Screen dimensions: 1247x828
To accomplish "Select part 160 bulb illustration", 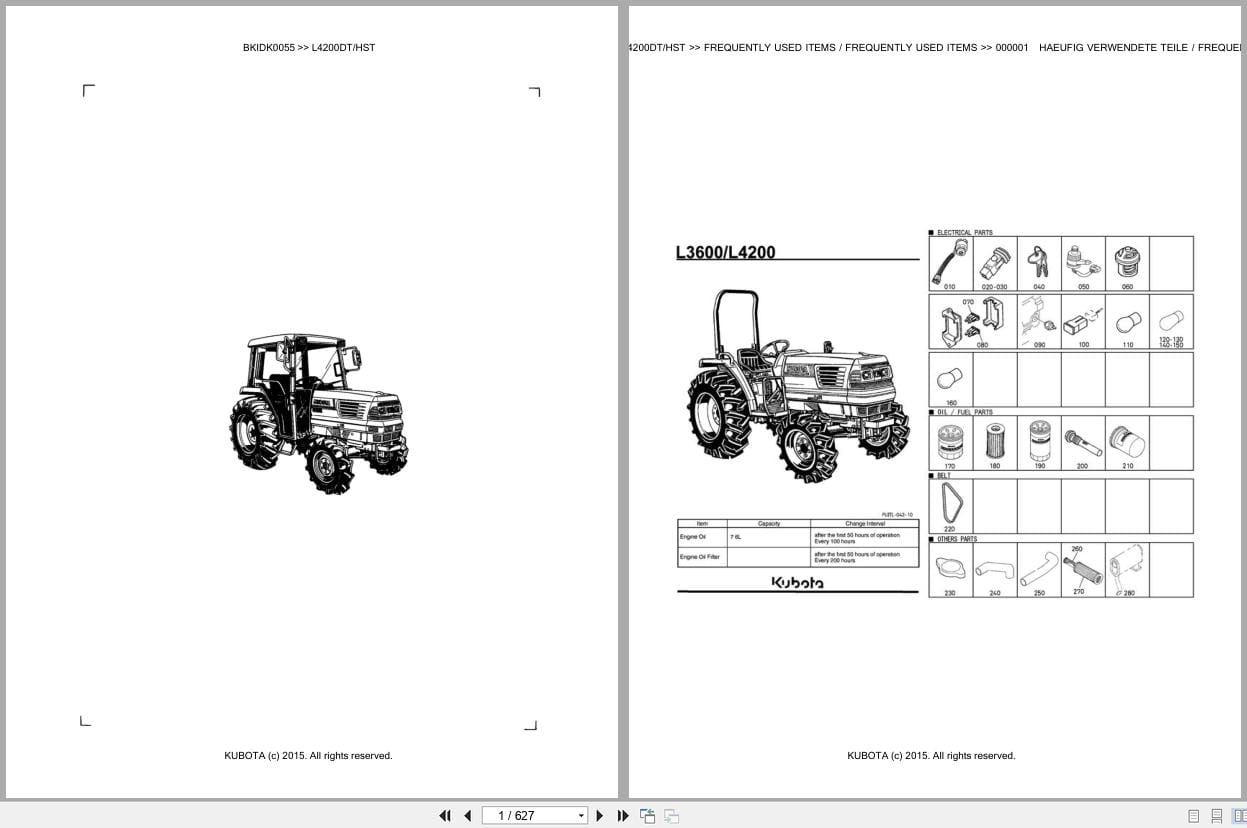I will [951, 380].
